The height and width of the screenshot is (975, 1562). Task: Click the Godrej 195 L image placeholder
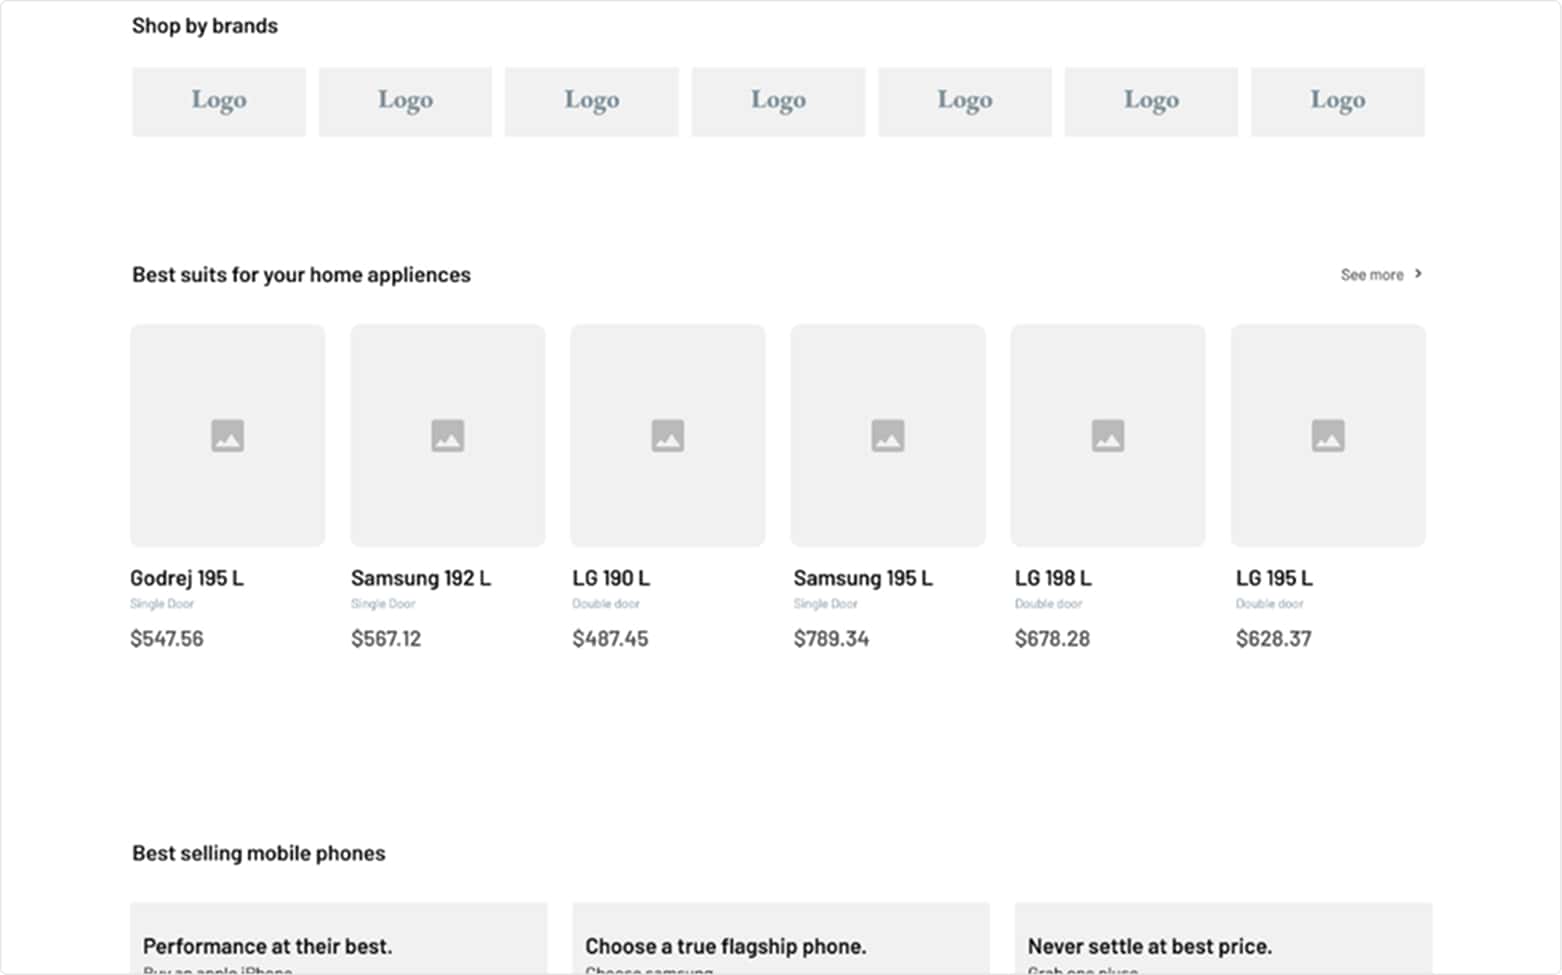point(227,435)
